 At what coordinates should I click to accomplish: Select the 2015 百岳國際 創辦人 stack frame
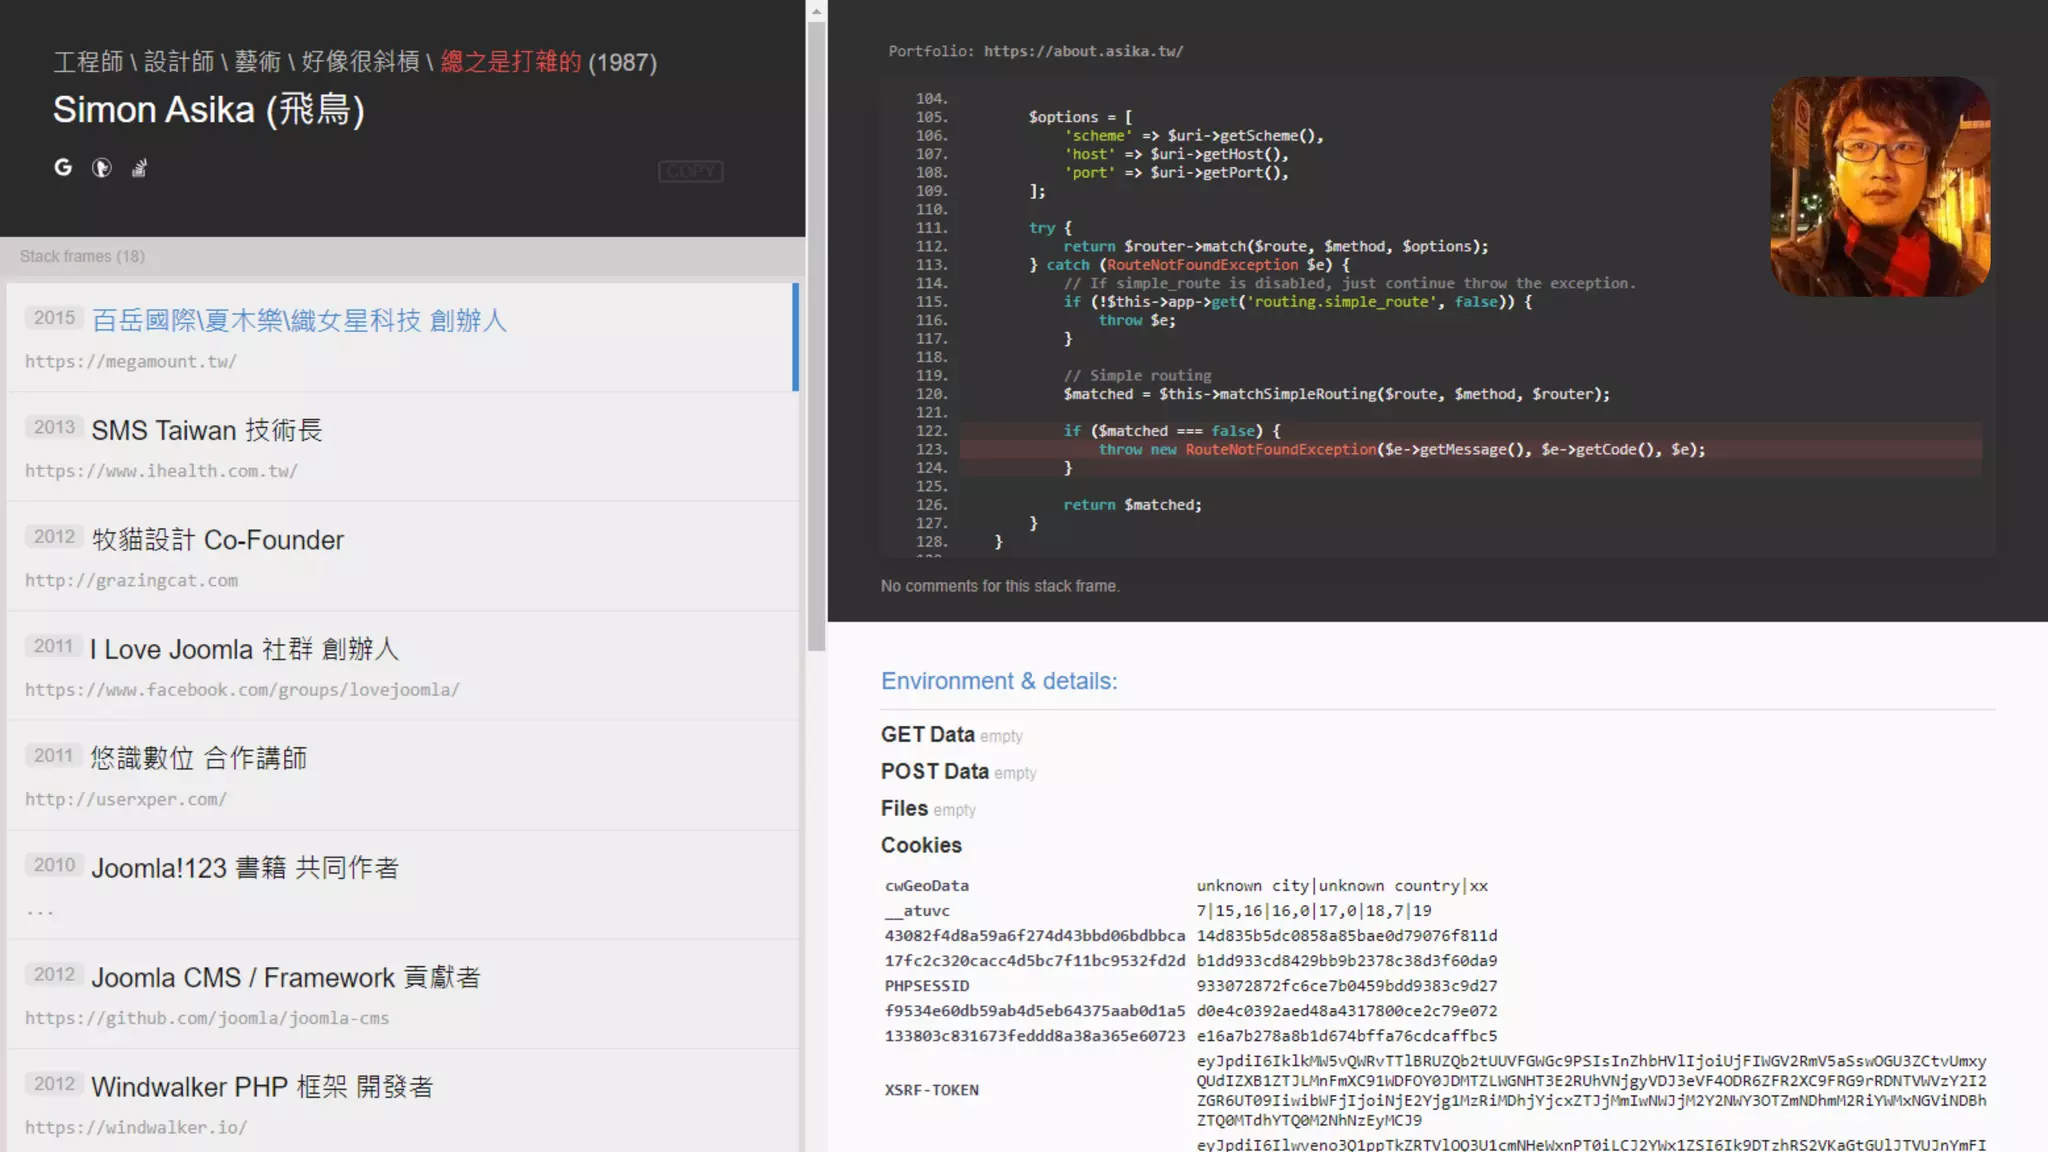point(400,338)
